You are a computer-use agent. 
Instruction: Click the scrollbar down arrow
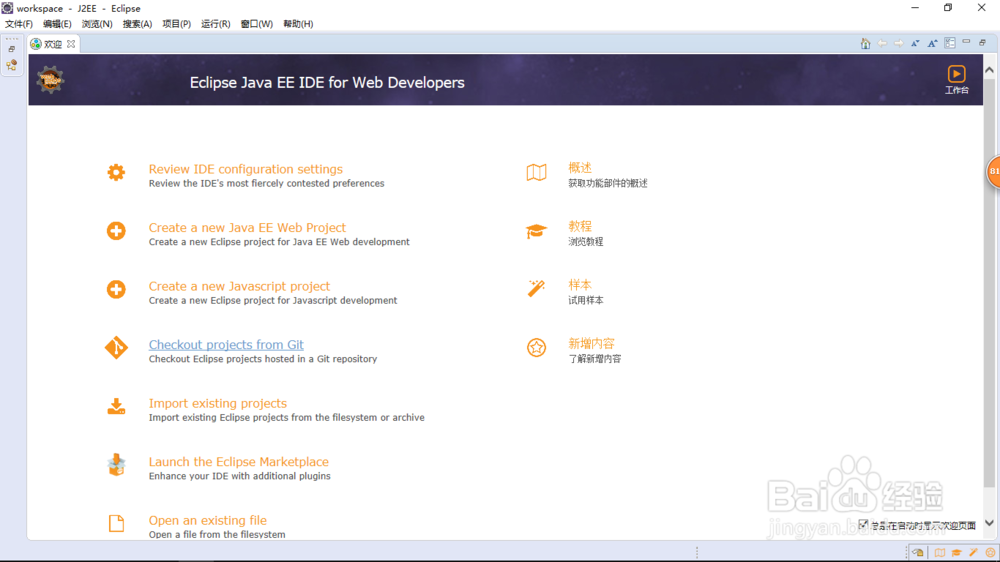[x=989, y=523]
